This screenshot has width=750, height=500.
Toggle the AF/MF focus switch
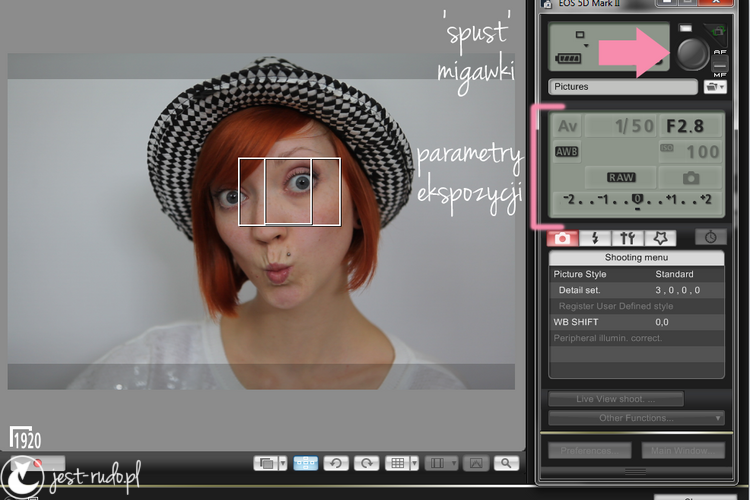coord(719,63)
